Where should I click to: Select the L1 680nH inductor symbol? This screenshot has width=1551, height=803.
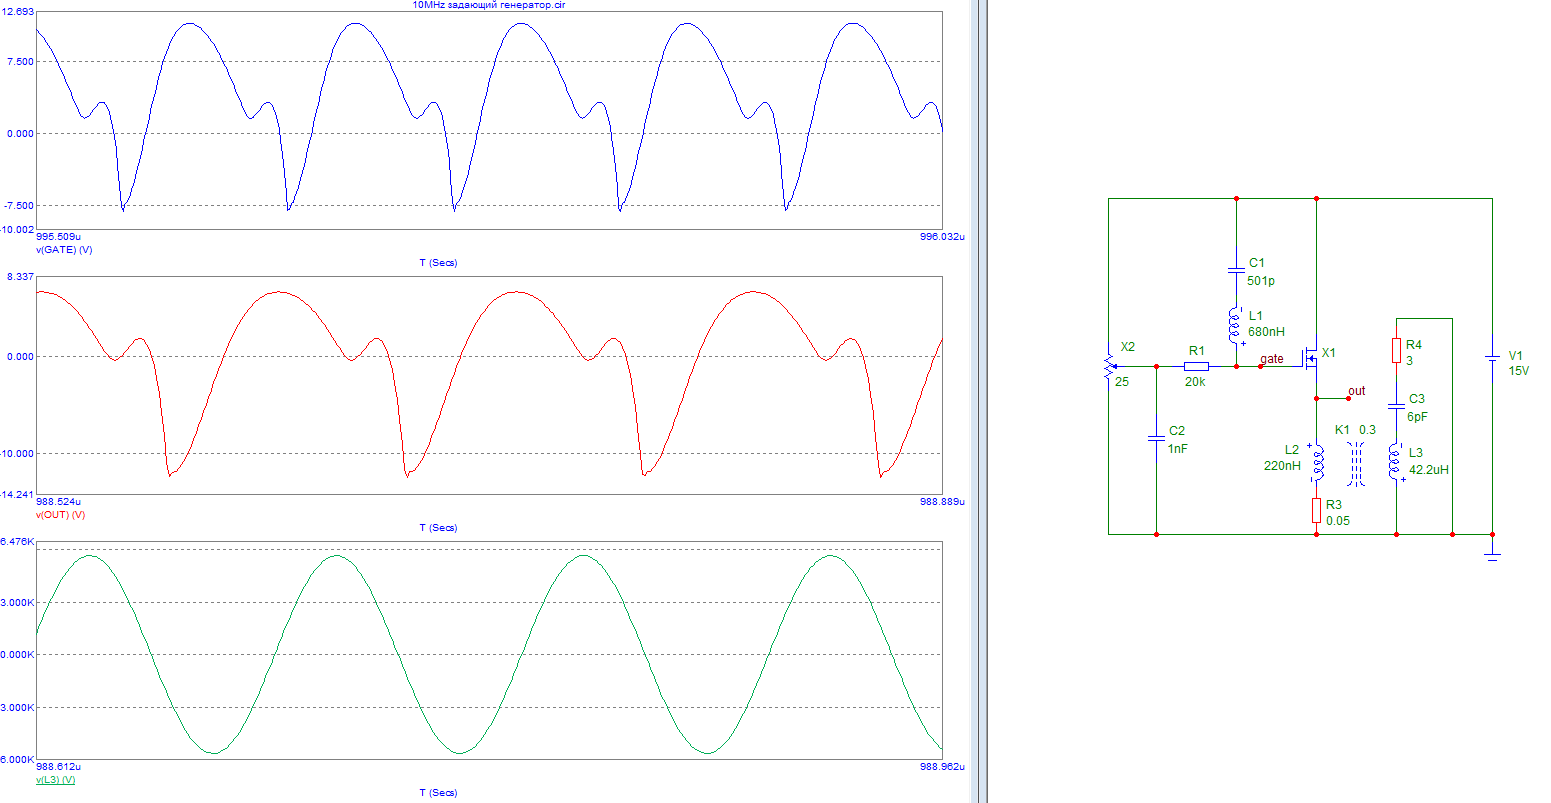pyautogui.click(x=1236, y=324)
